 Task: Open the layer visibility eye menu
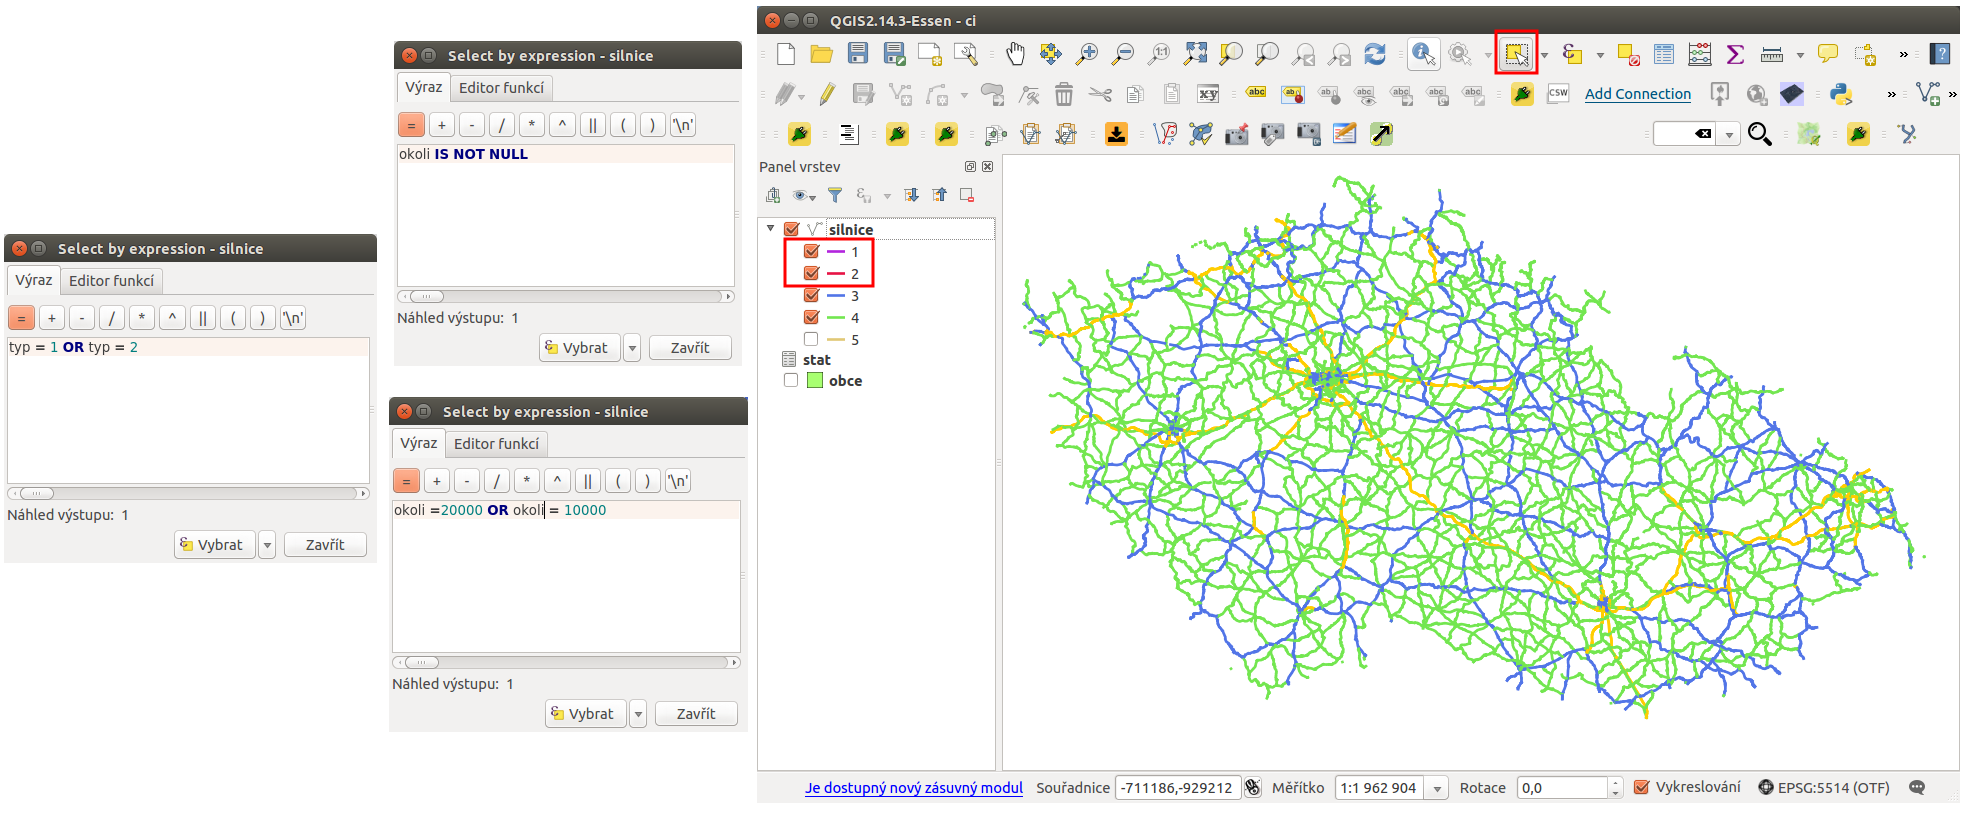pyautogui.click(x=804, y=195)
